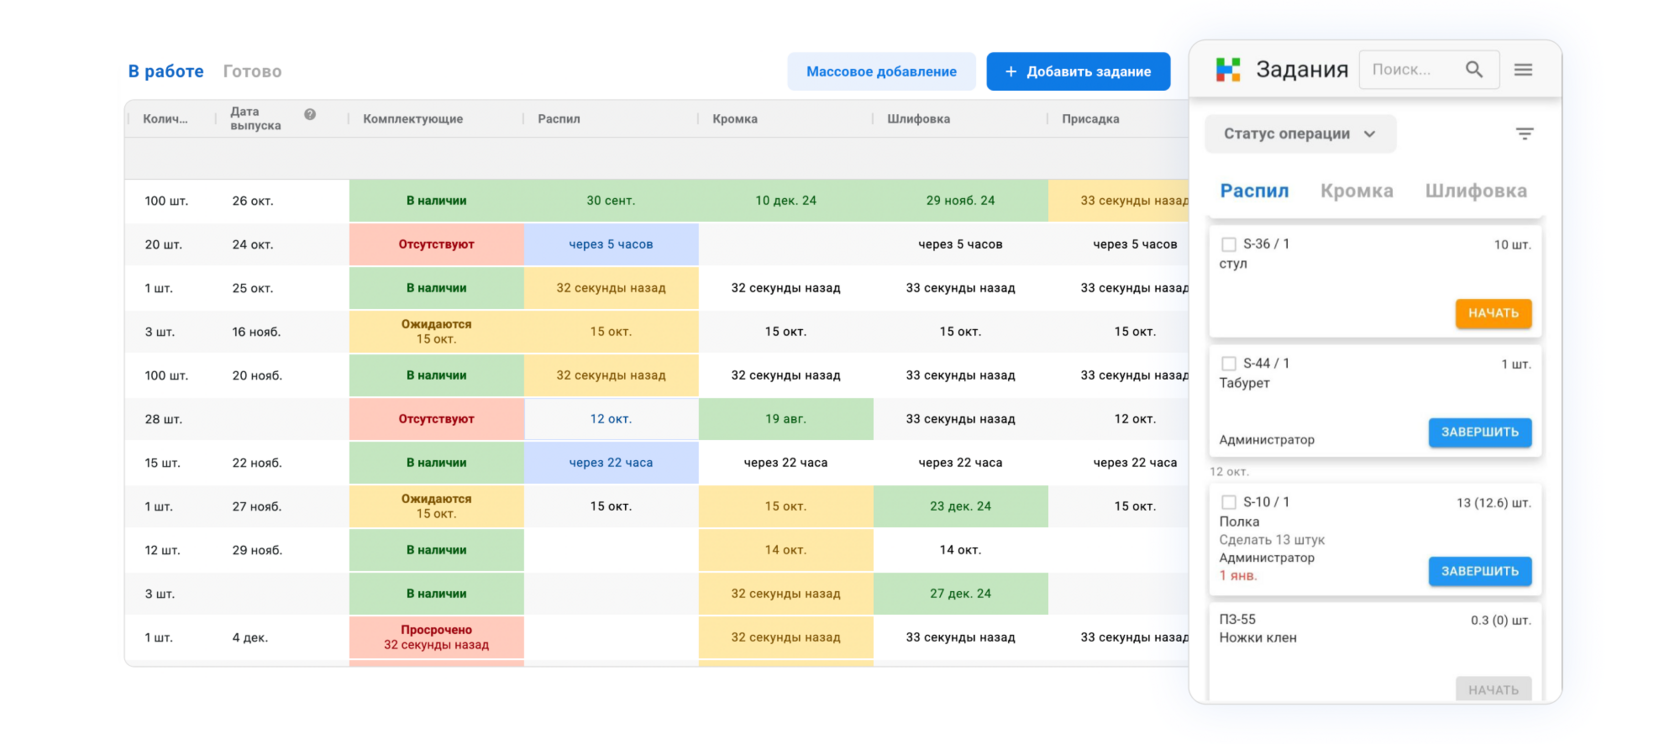The height and width of the screenshot is (744, 1680).
Task: Tick the checkbox for task S-36 / 1
Action: click(1229, 244)
